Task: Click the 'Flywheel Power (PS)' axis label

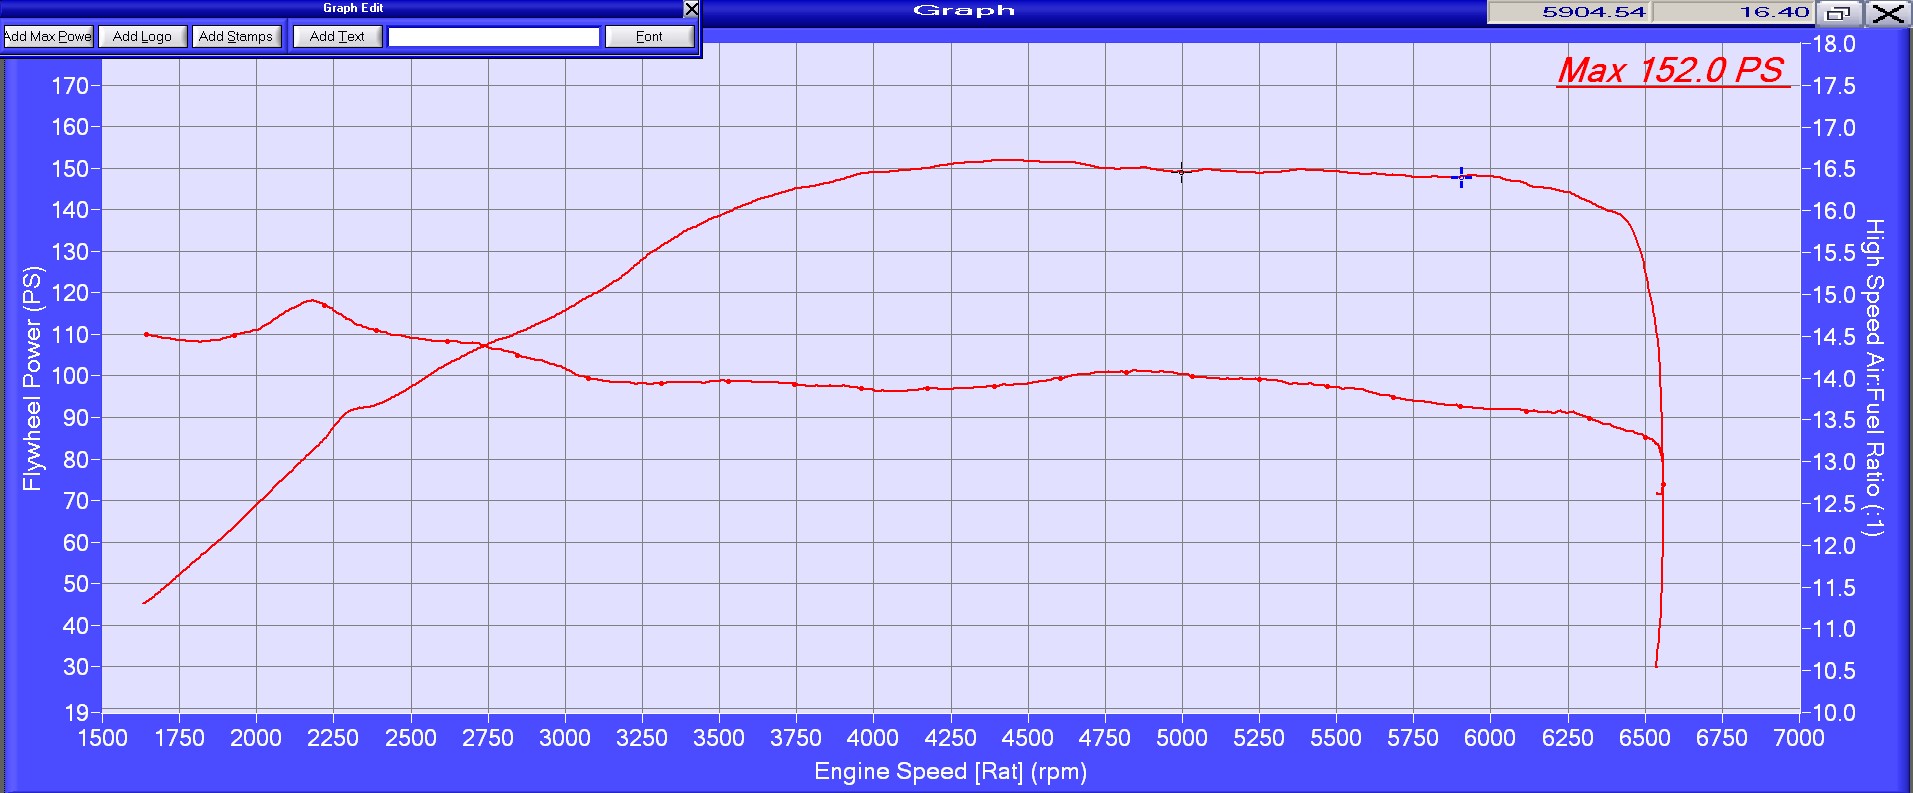Action: [33, 379]
